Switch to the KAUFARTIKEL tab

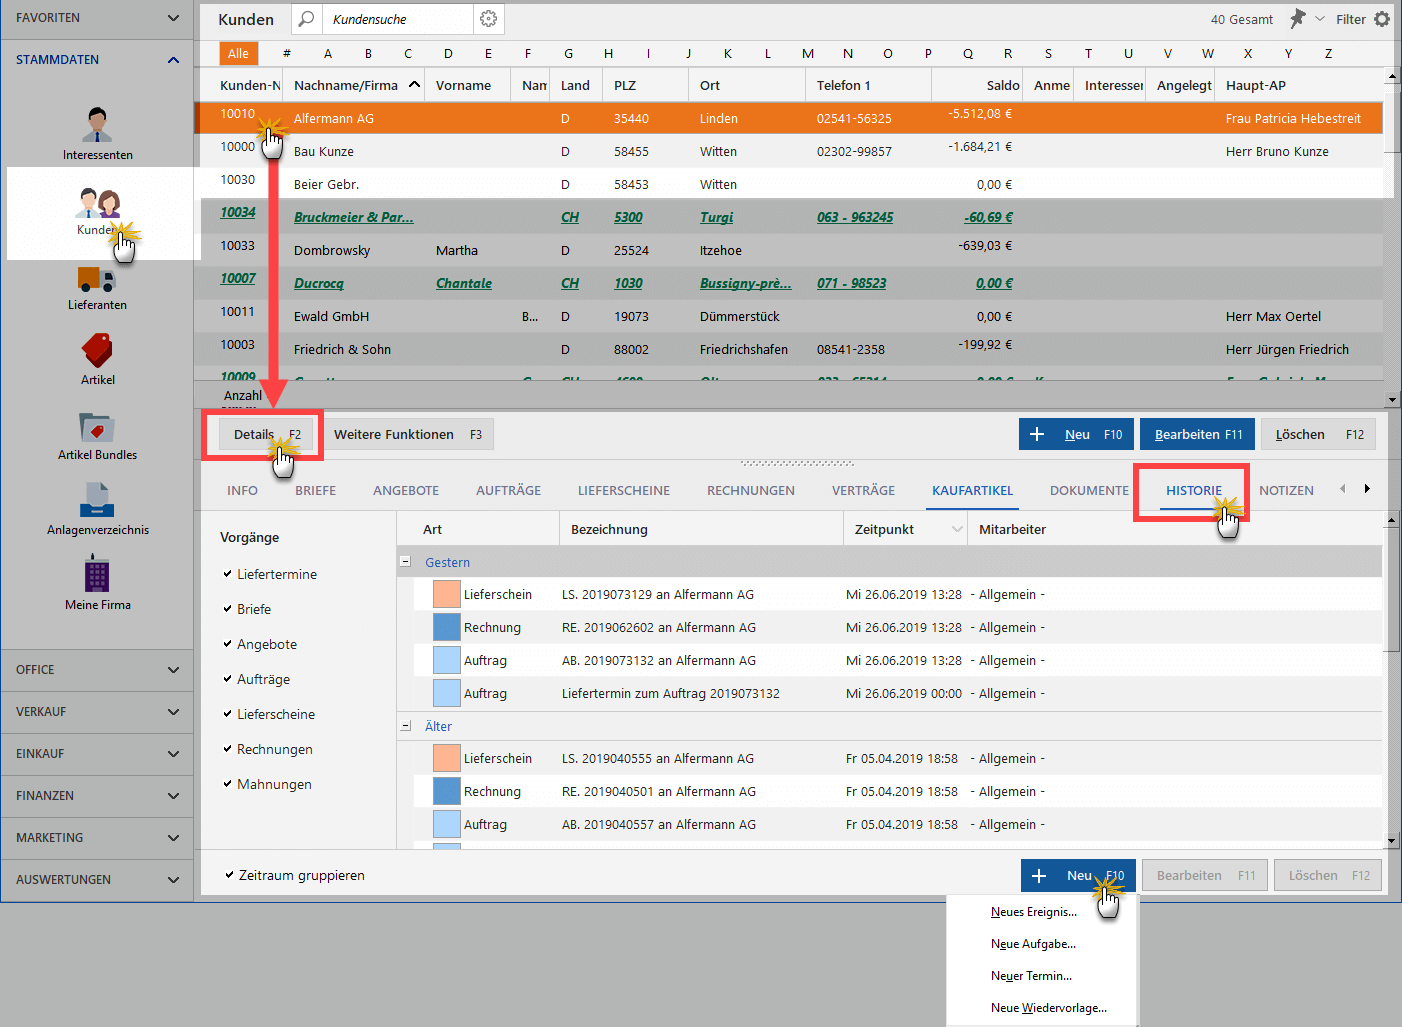point(972,491)
